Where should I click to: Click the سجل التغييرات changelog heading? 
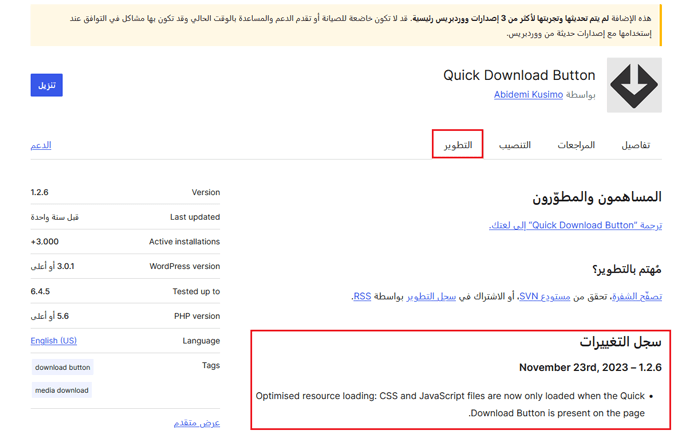point(621,342)
